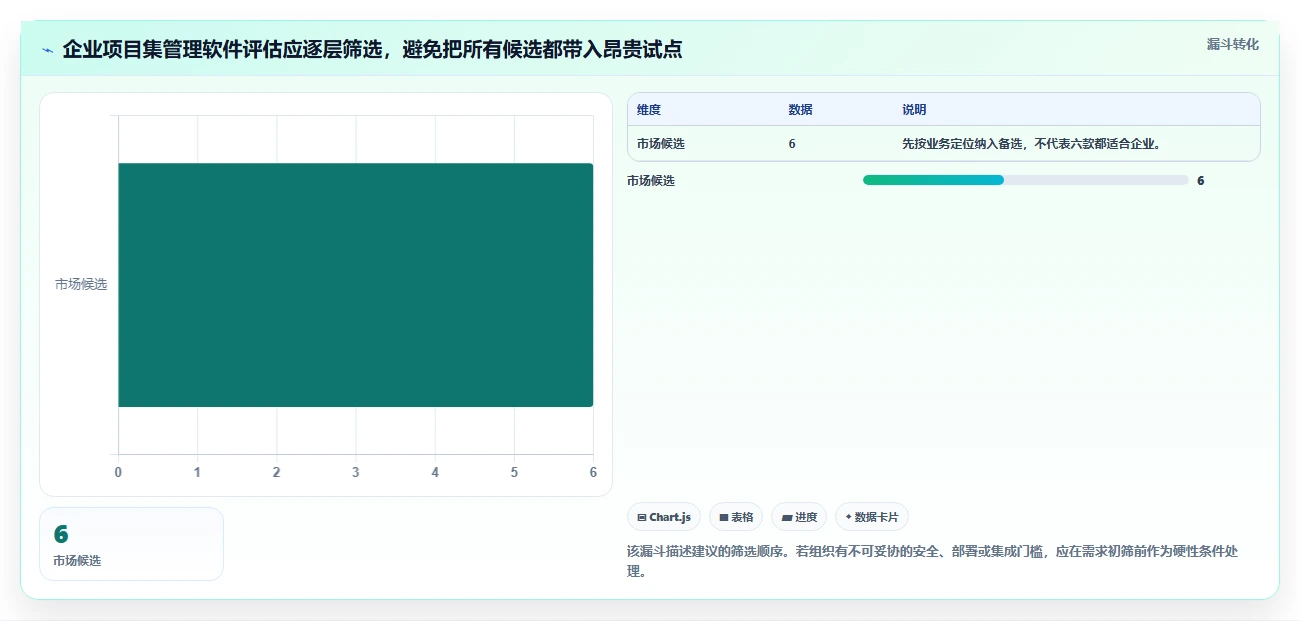Select the 表格 tag

coord(736,517)
